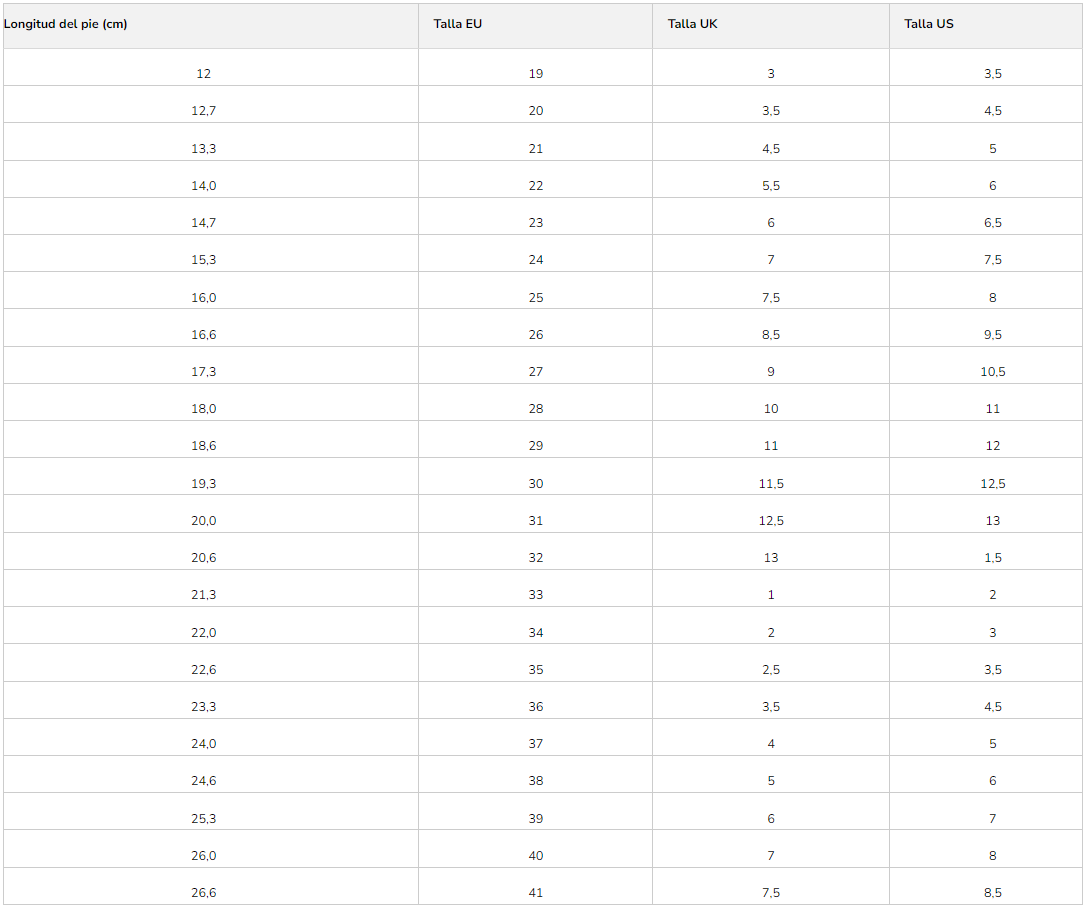Select EU size 28 cell
This screenshot has height=907, width=1088.
(536, 409)
